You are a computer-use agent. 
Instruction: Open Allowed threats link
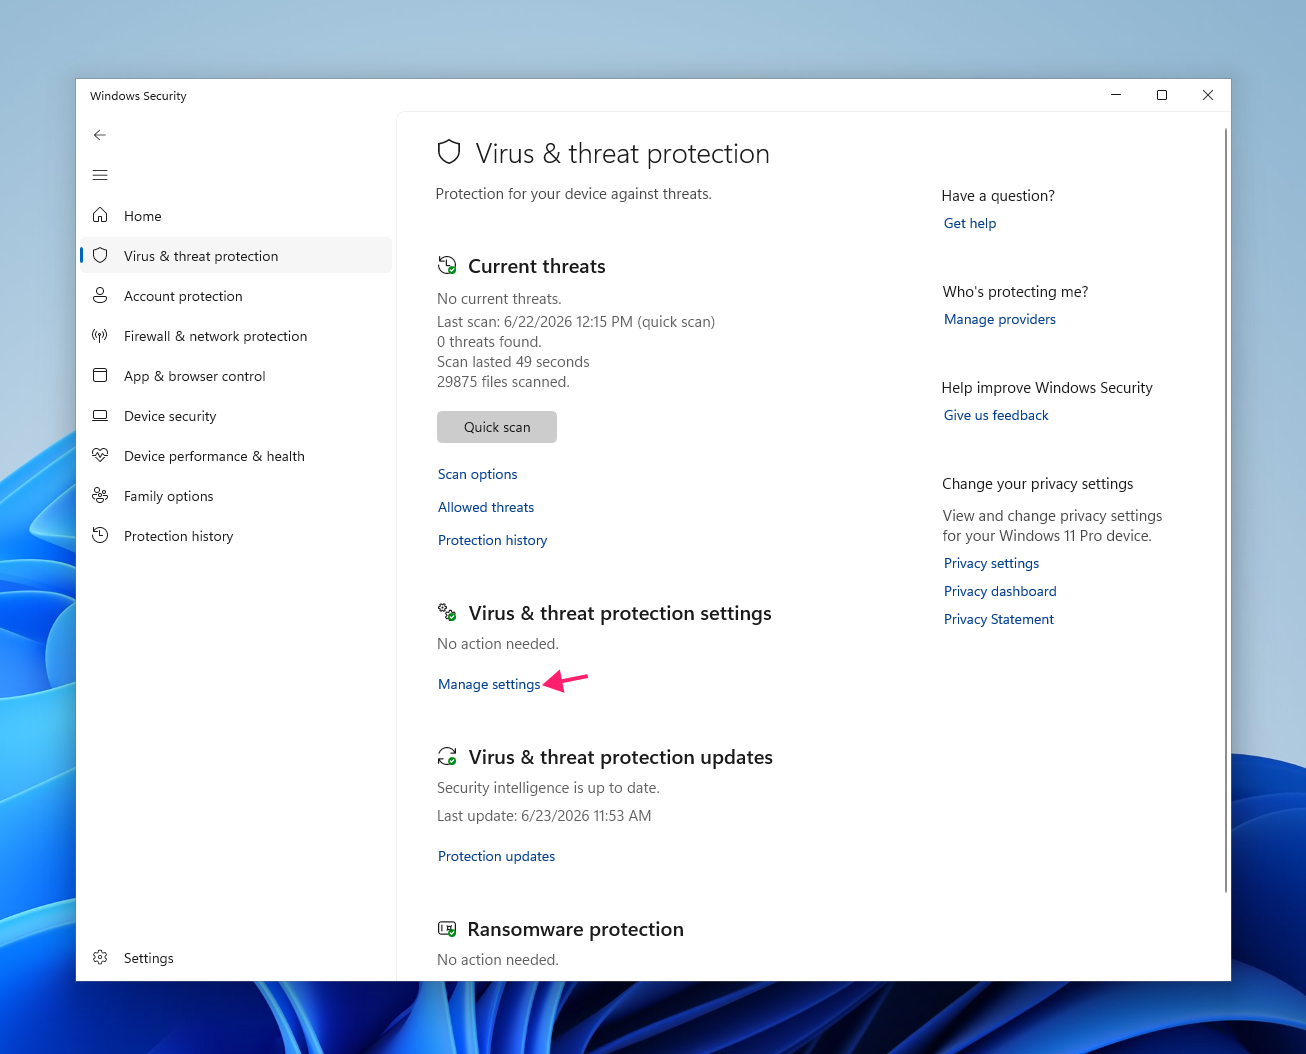click(486, 507)
